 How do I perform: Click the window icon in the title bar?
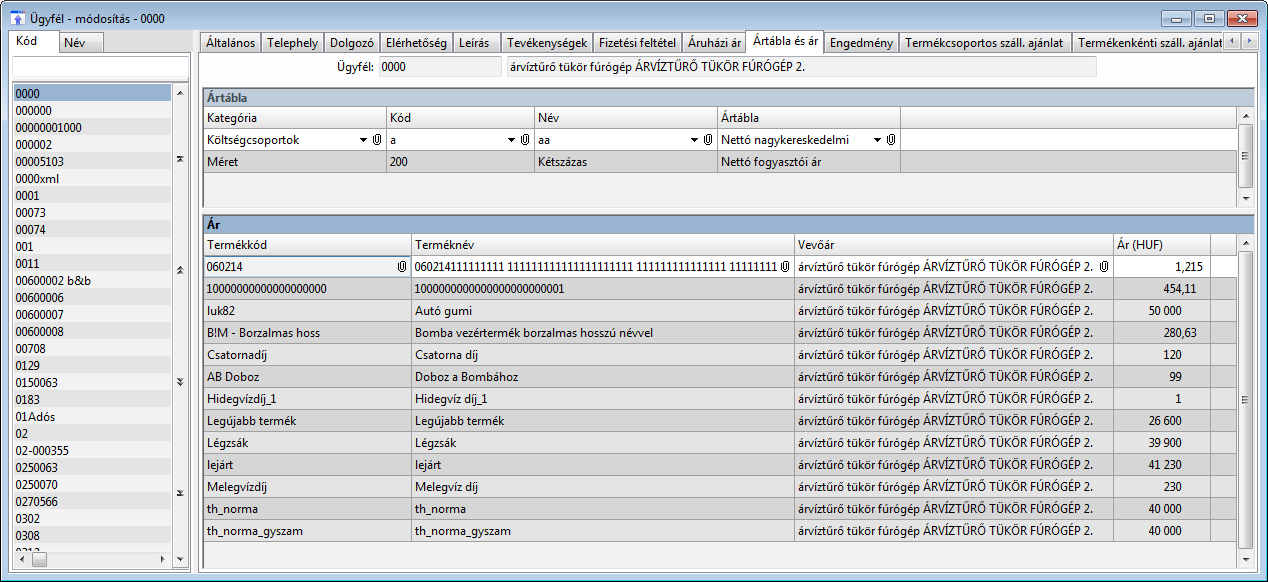18,18
